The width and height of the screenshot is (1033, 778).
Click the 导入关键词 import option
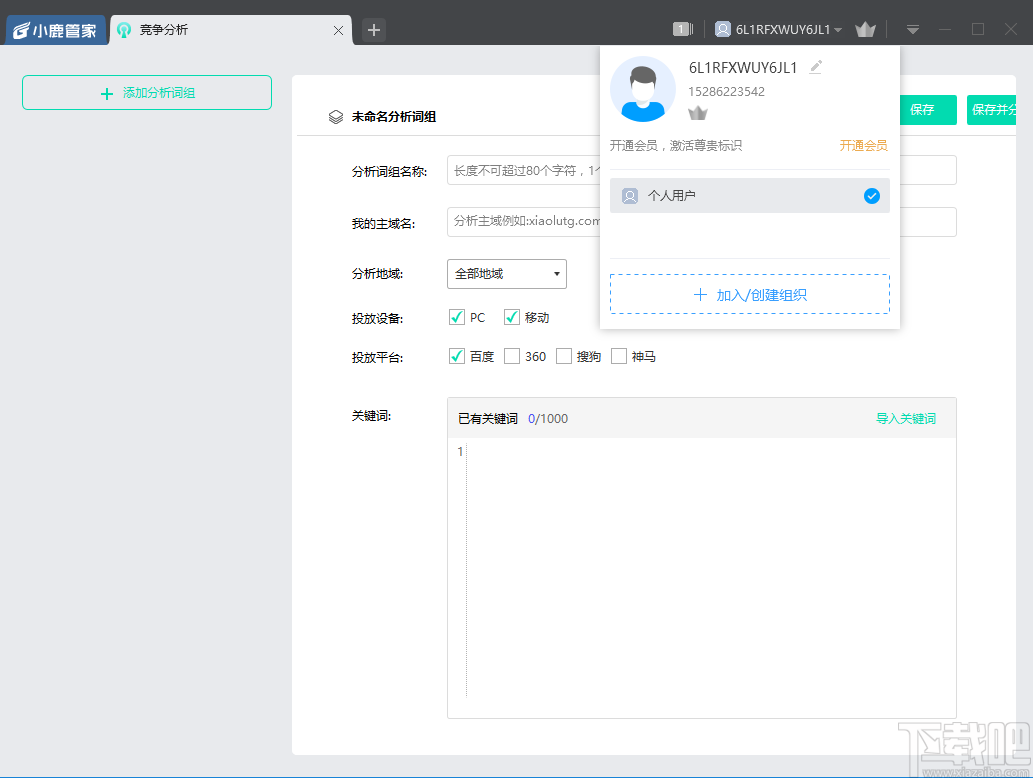click(x=906, y=418)
